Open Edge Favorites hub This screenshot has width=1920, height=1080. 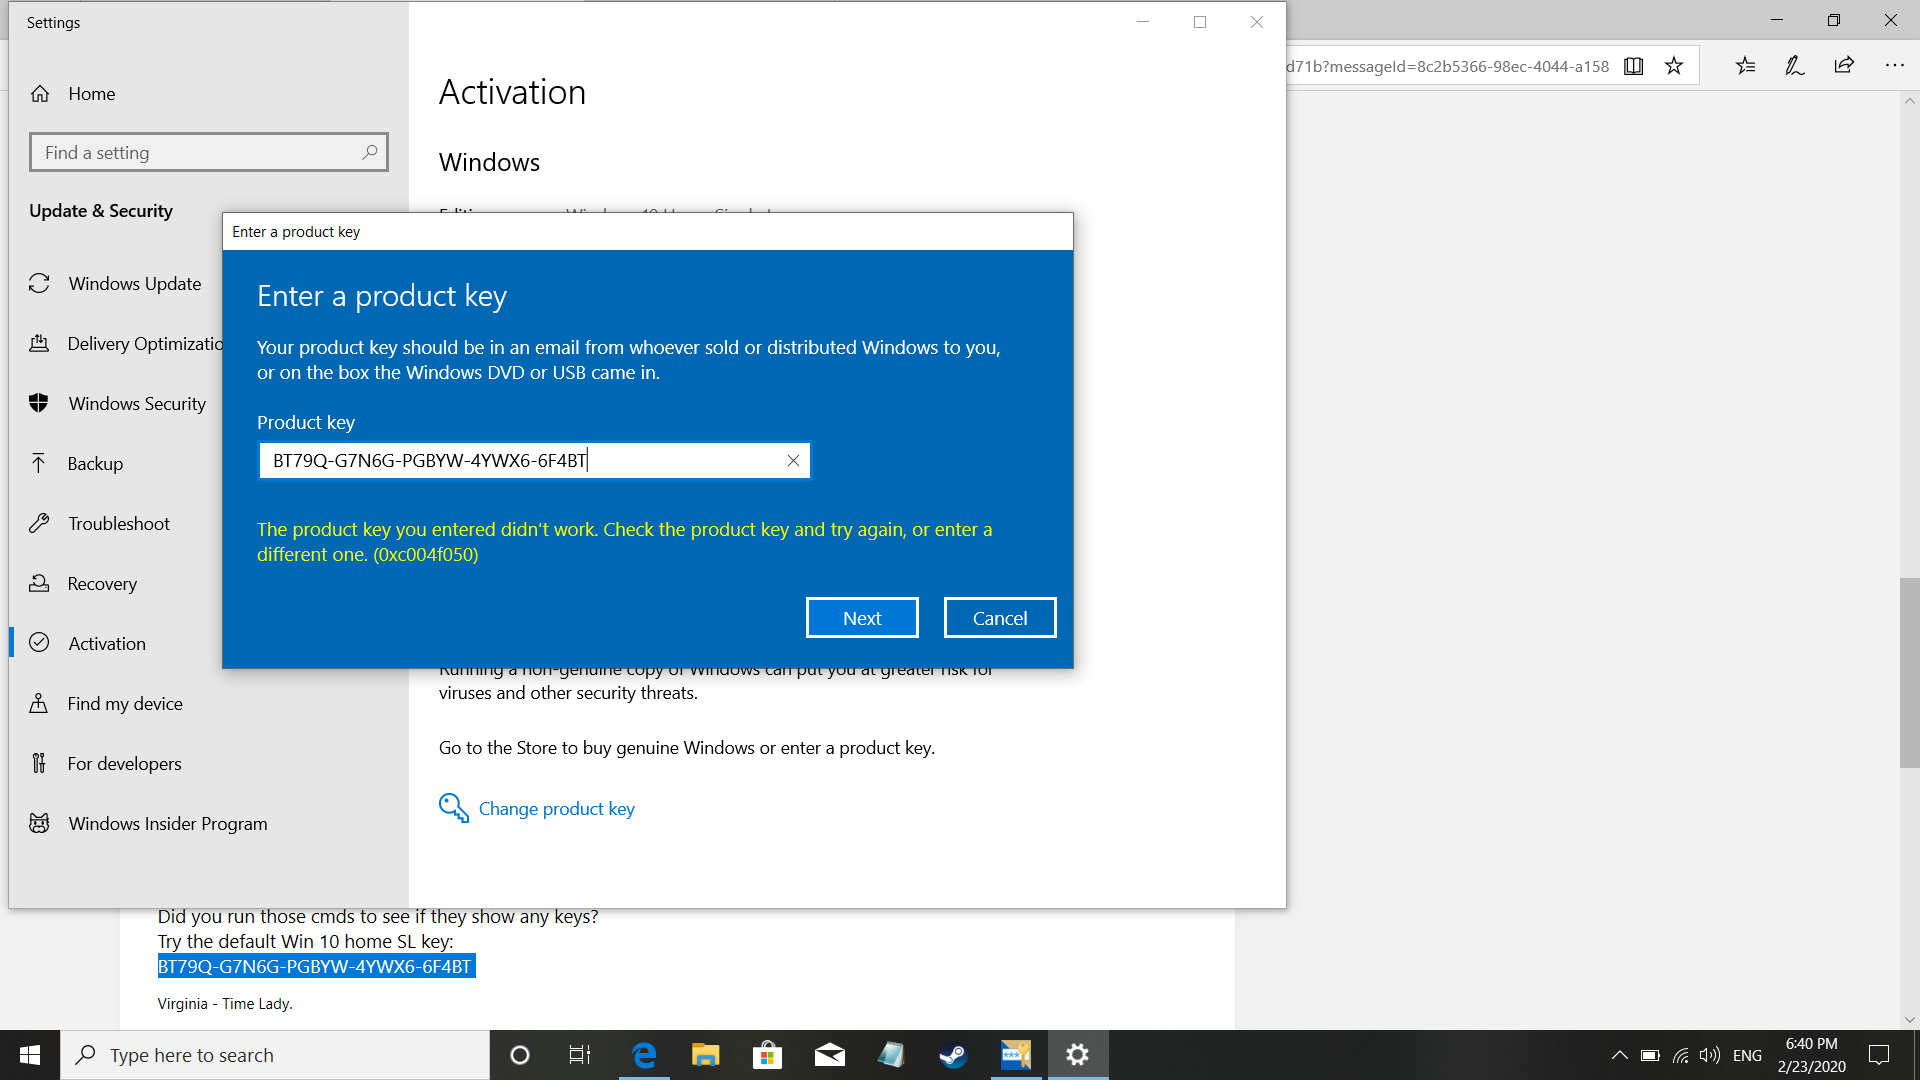tap(1746, 66)
